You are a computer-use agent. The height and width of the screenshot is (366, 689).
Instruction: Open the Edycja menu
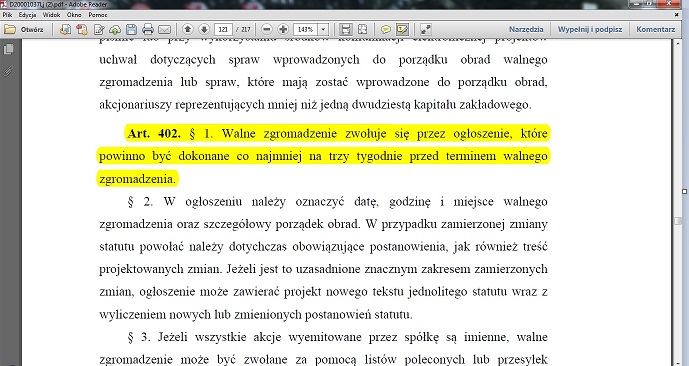coord(27,15)
